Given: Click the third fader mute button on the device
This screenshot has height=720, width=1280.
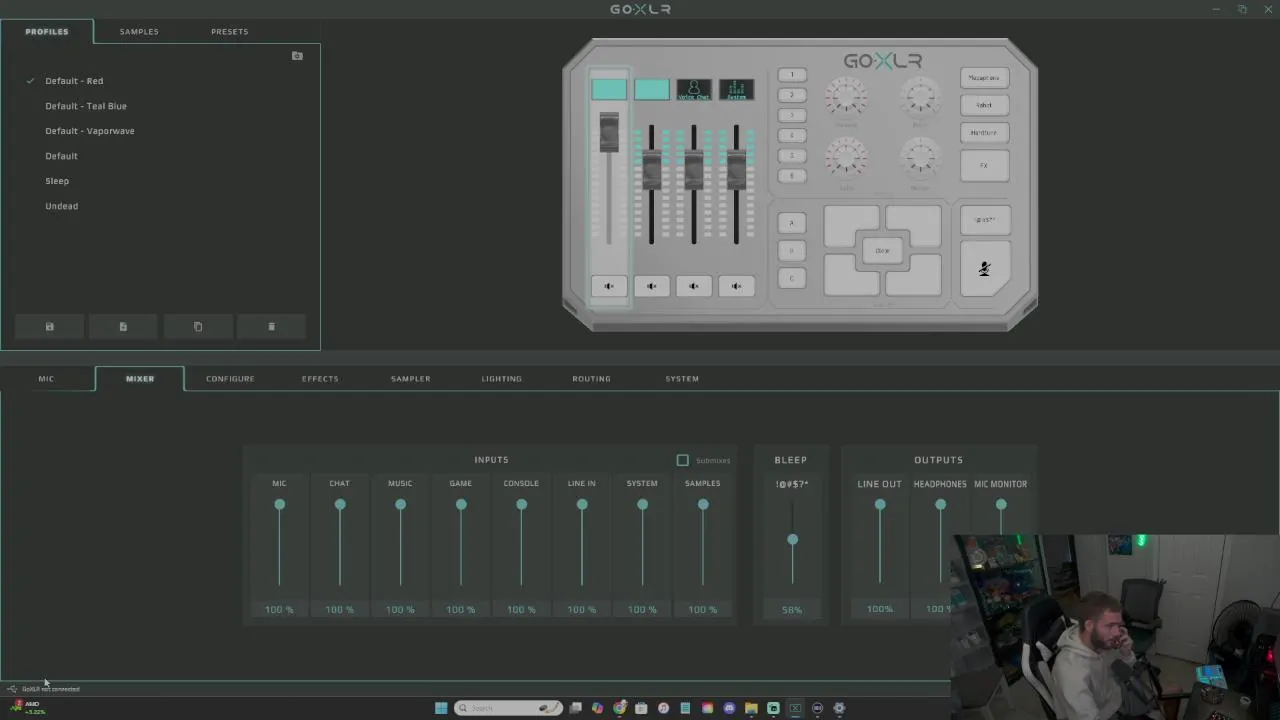Looking at the screenshot, I should (694, 286).
